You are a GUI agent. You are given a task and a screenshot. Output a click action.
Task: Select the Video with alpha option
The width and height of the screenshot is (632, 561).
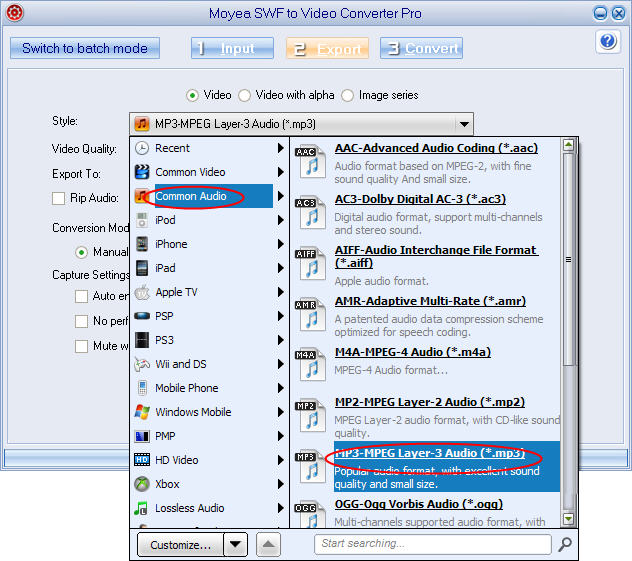point(244,96)
